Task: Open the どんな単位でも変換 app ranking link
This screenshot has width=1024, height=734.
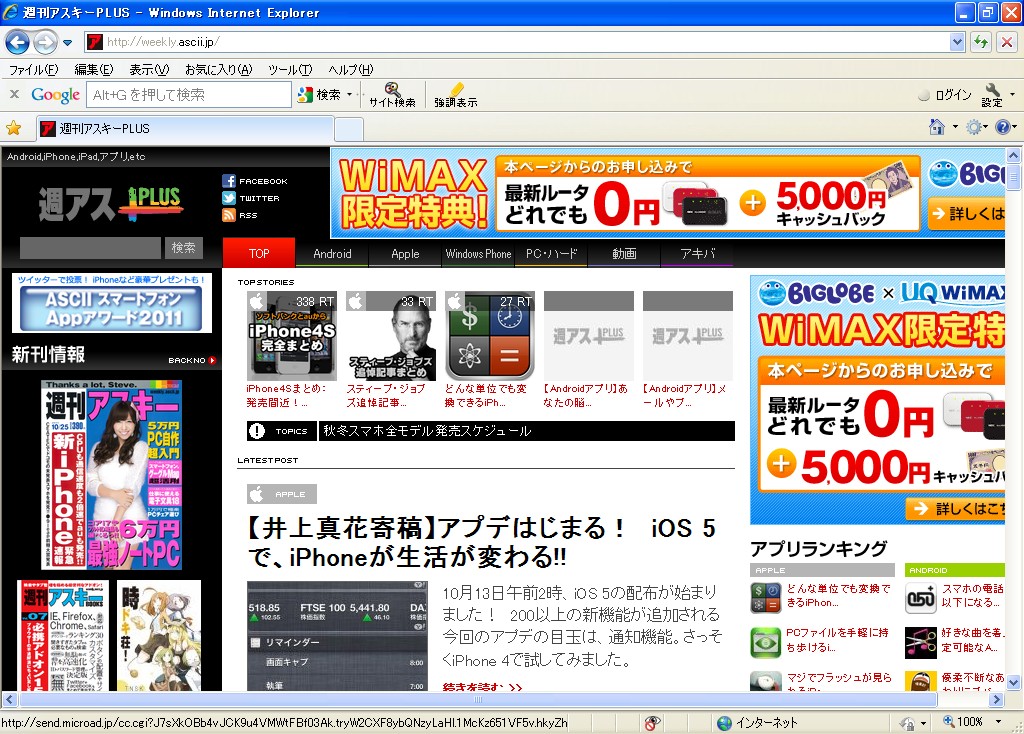Action: [x=839, y=595]
